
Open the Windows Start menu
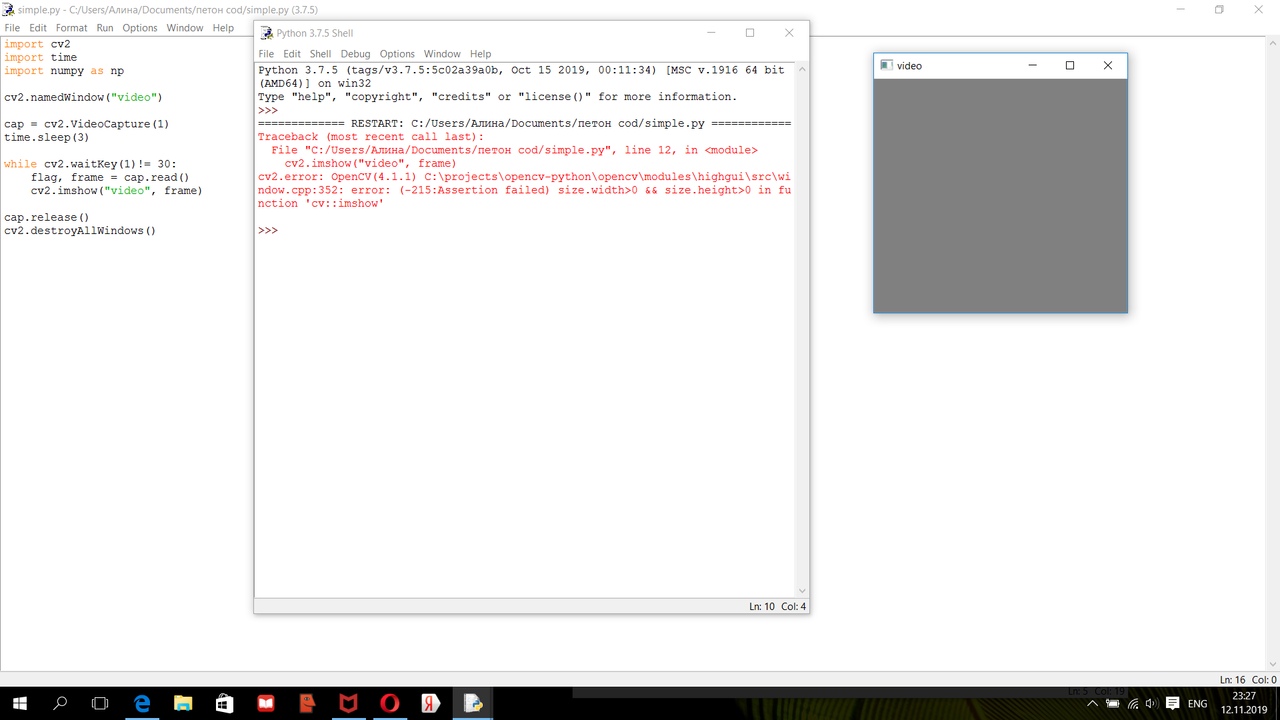coord(20,703)
